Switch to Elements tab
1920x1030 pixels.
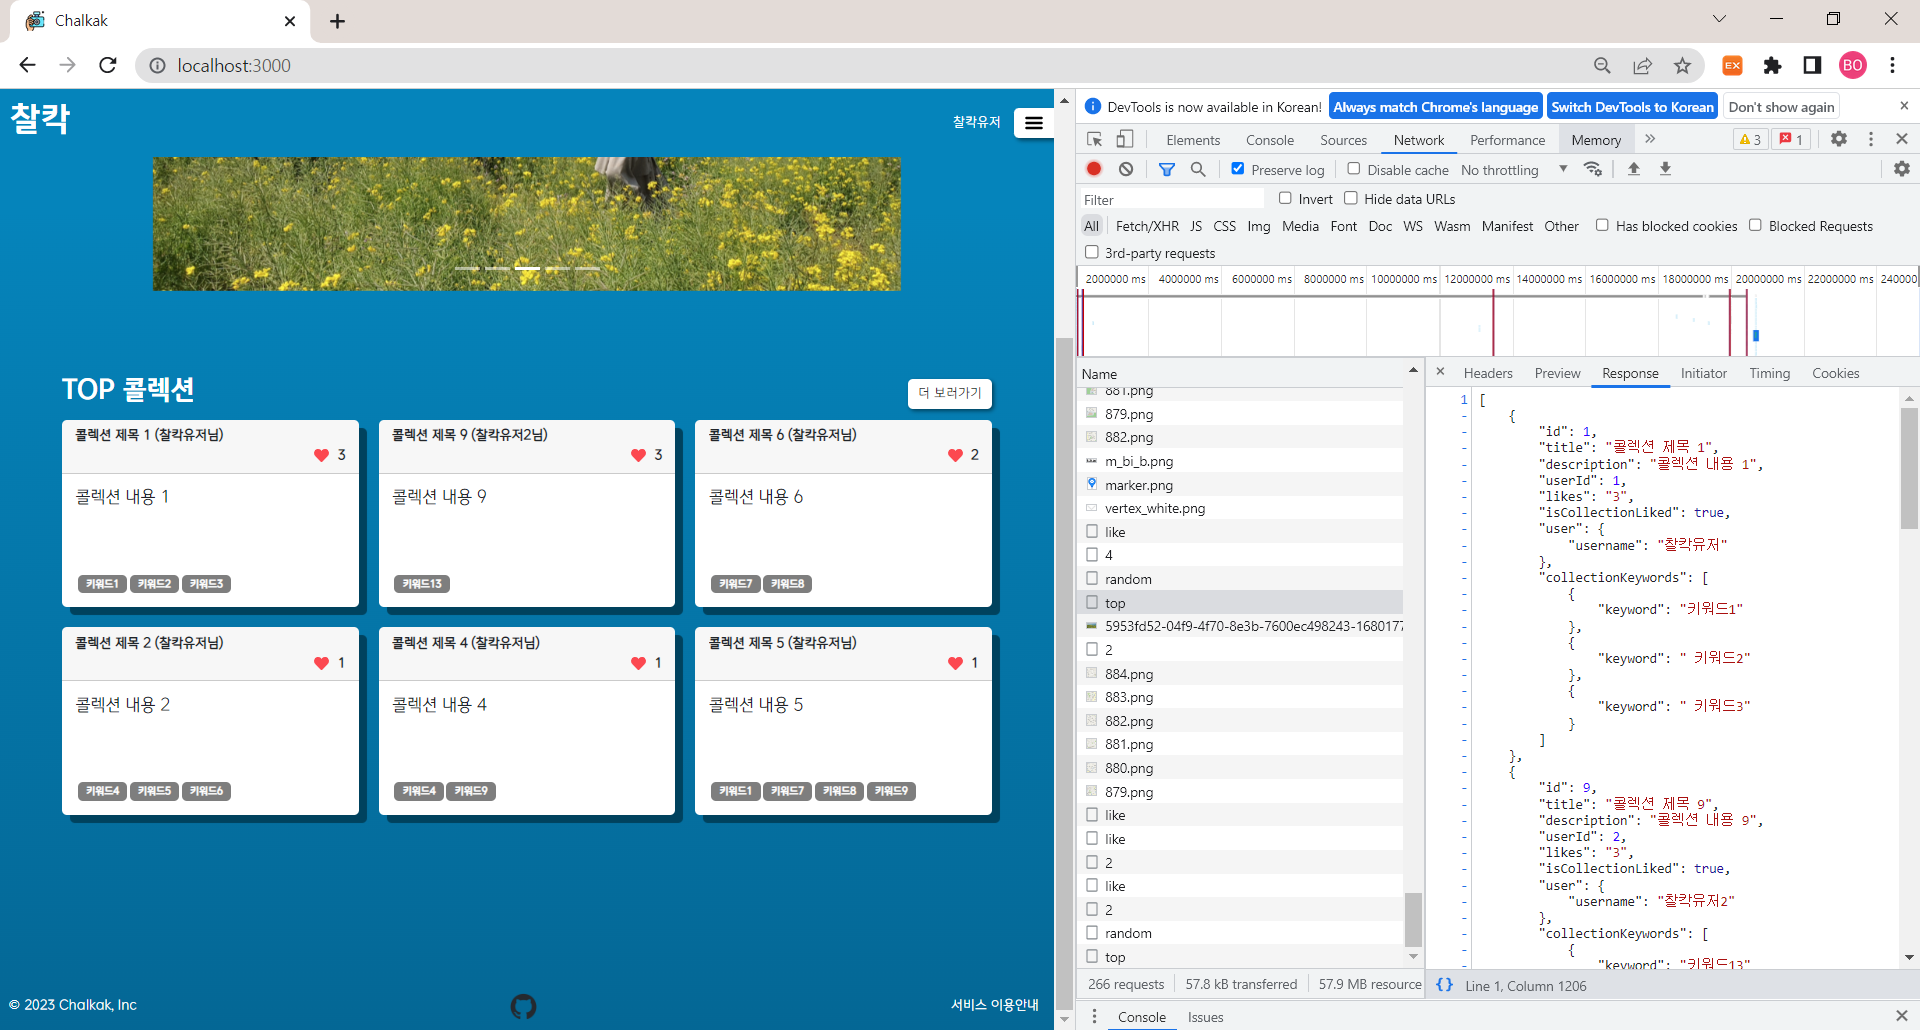tap(1193, 140)
